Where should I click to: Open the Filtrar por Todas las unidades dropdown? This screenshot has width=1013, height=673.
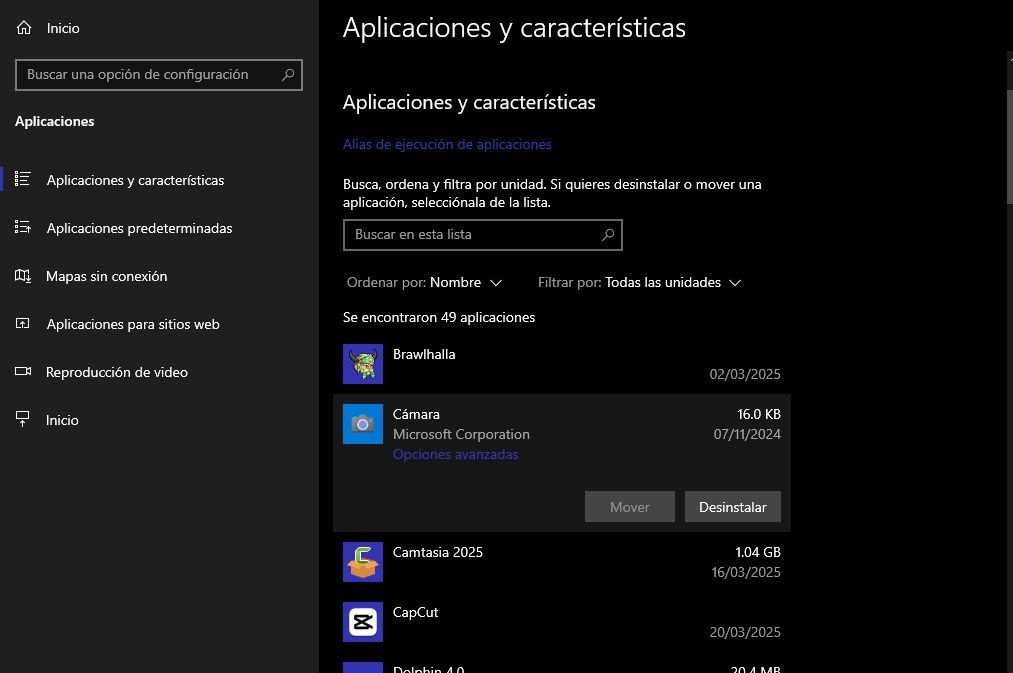tap(640, 282)
